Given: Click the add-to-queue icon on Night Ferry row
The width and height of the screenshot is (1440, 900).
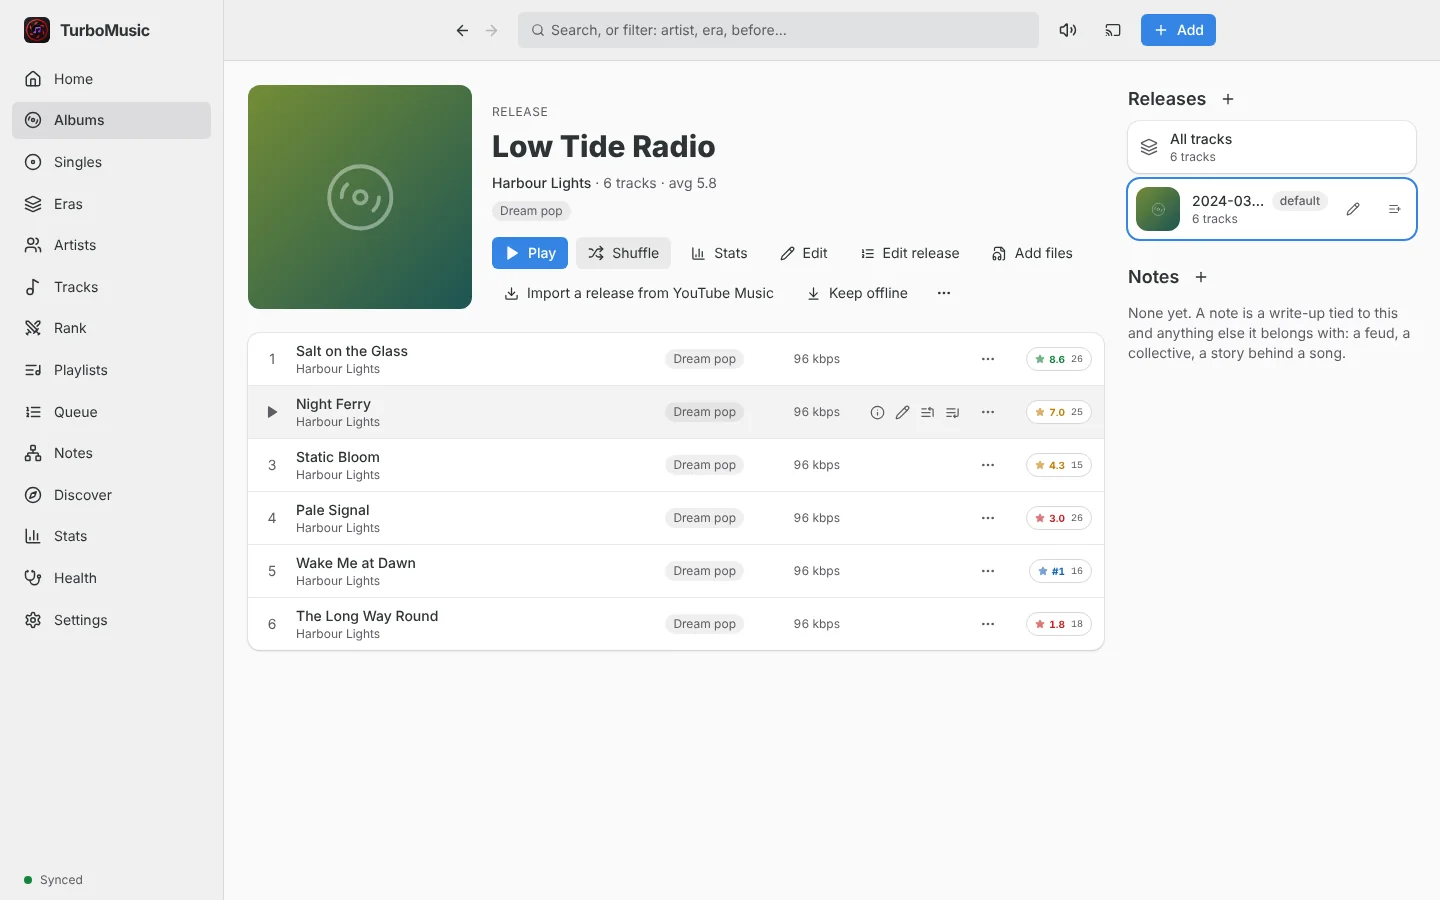Looking at the screenshot, I should 952,412.
